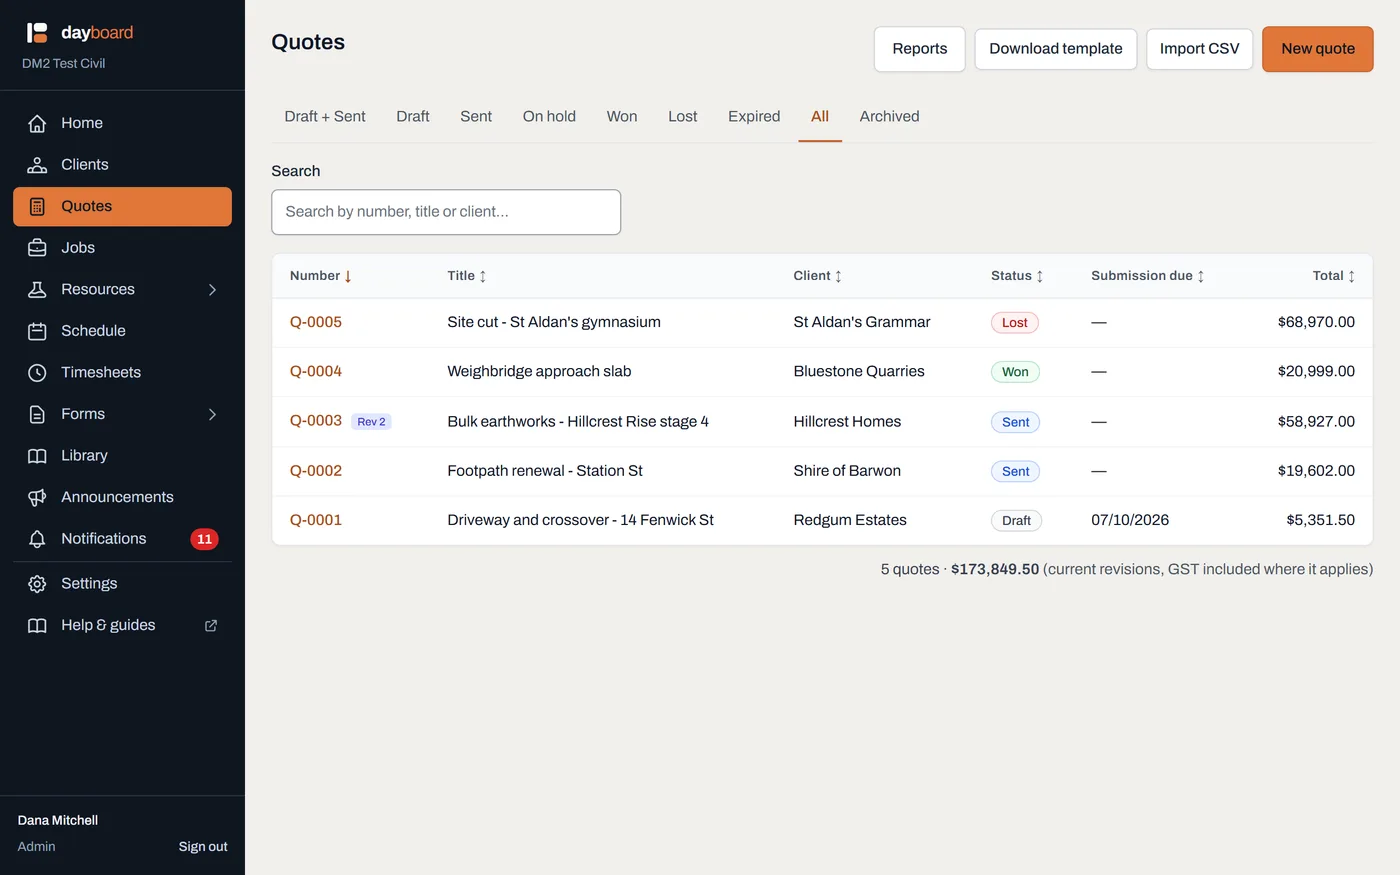Click the external link icon beside Help & guides
Screen dimensions: 1400x875
coord(211,625)
